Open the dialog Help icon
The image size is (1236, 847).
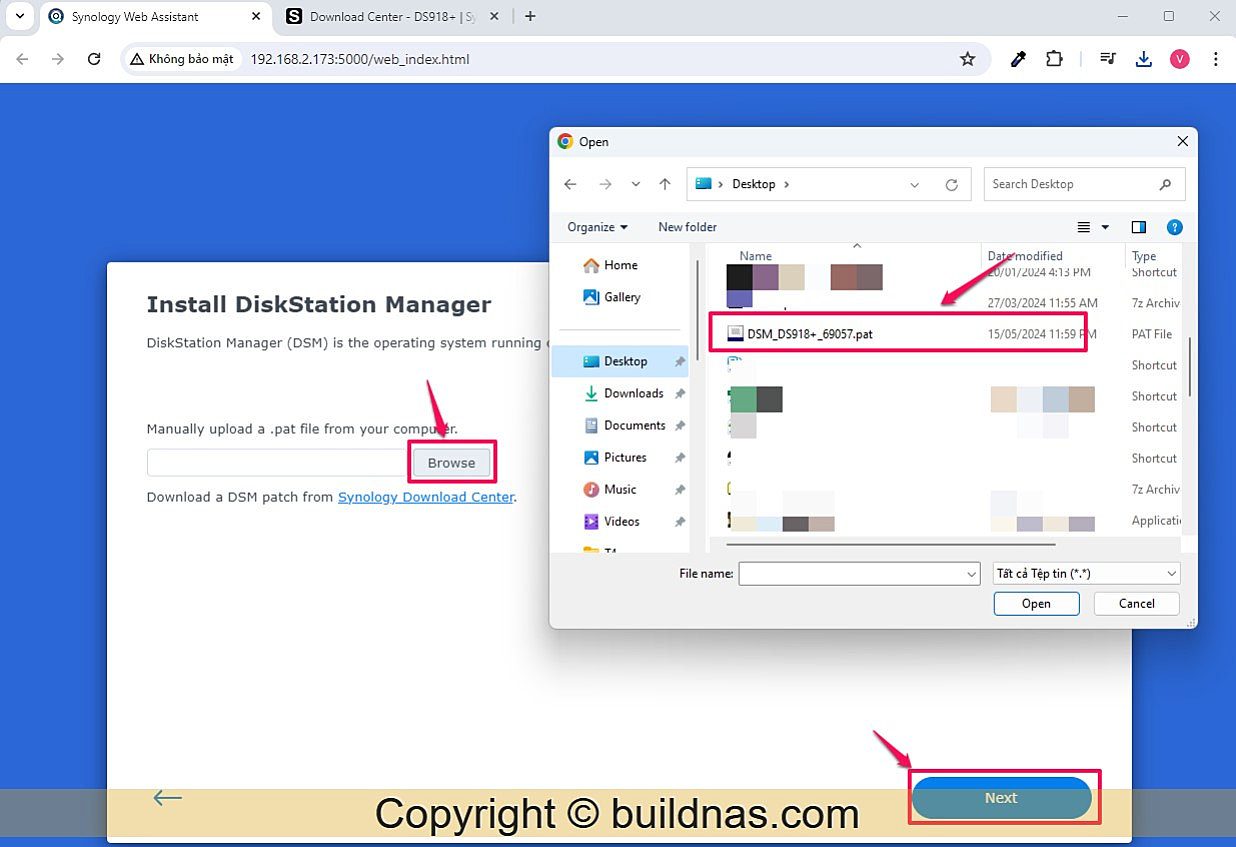tap(1175, 227)
